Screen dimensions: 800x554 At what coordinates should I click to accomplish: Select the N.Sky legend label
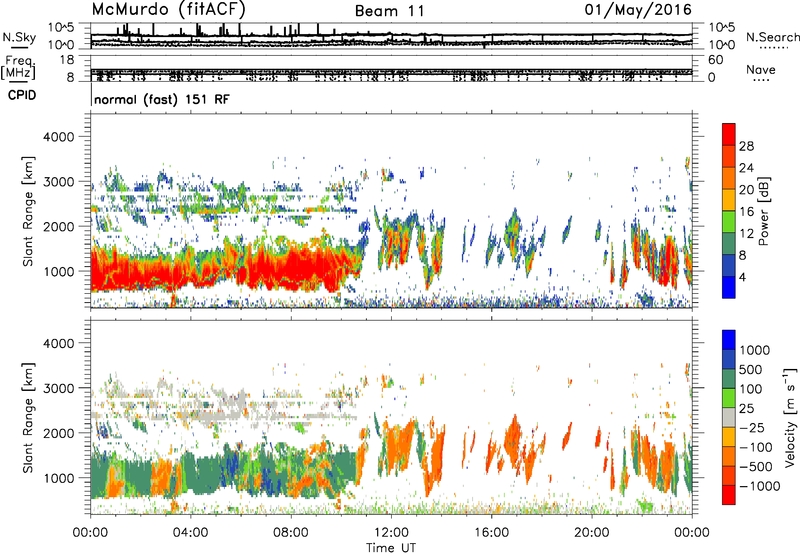(x=19, y=38)
